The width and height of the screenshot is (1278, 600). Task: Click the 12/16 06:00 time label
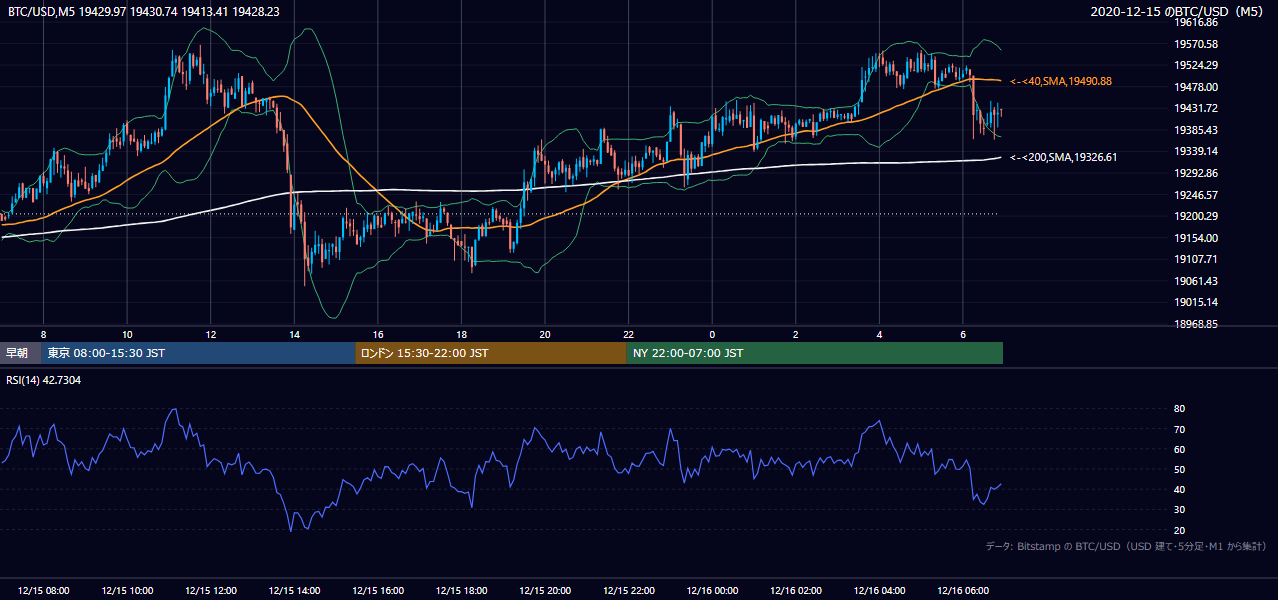coord(963,590)
